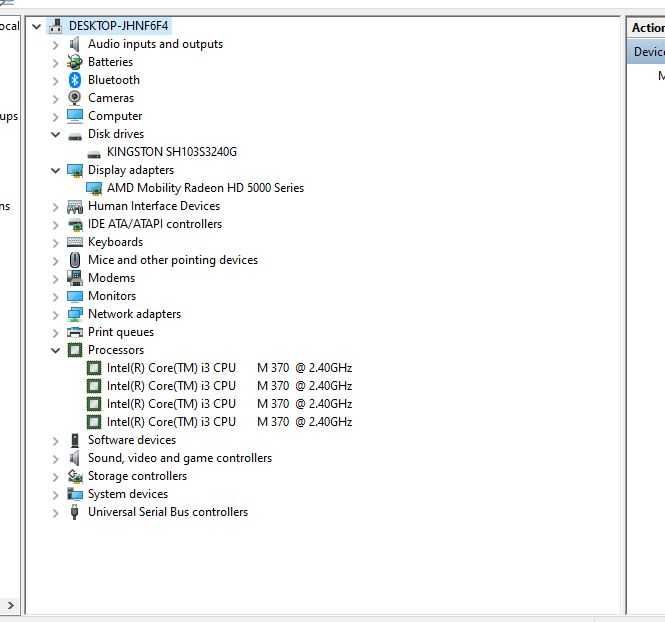This screenshot has height=622, width=665.
Task: Select the System devices label
Action: [x=128, y=494]
